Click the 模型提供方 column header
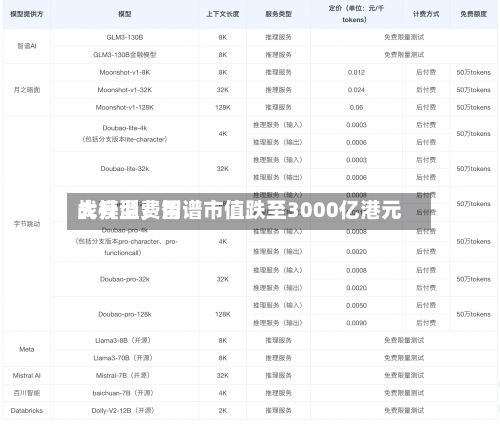Screen dimensions: 500x424 point(27,14)
